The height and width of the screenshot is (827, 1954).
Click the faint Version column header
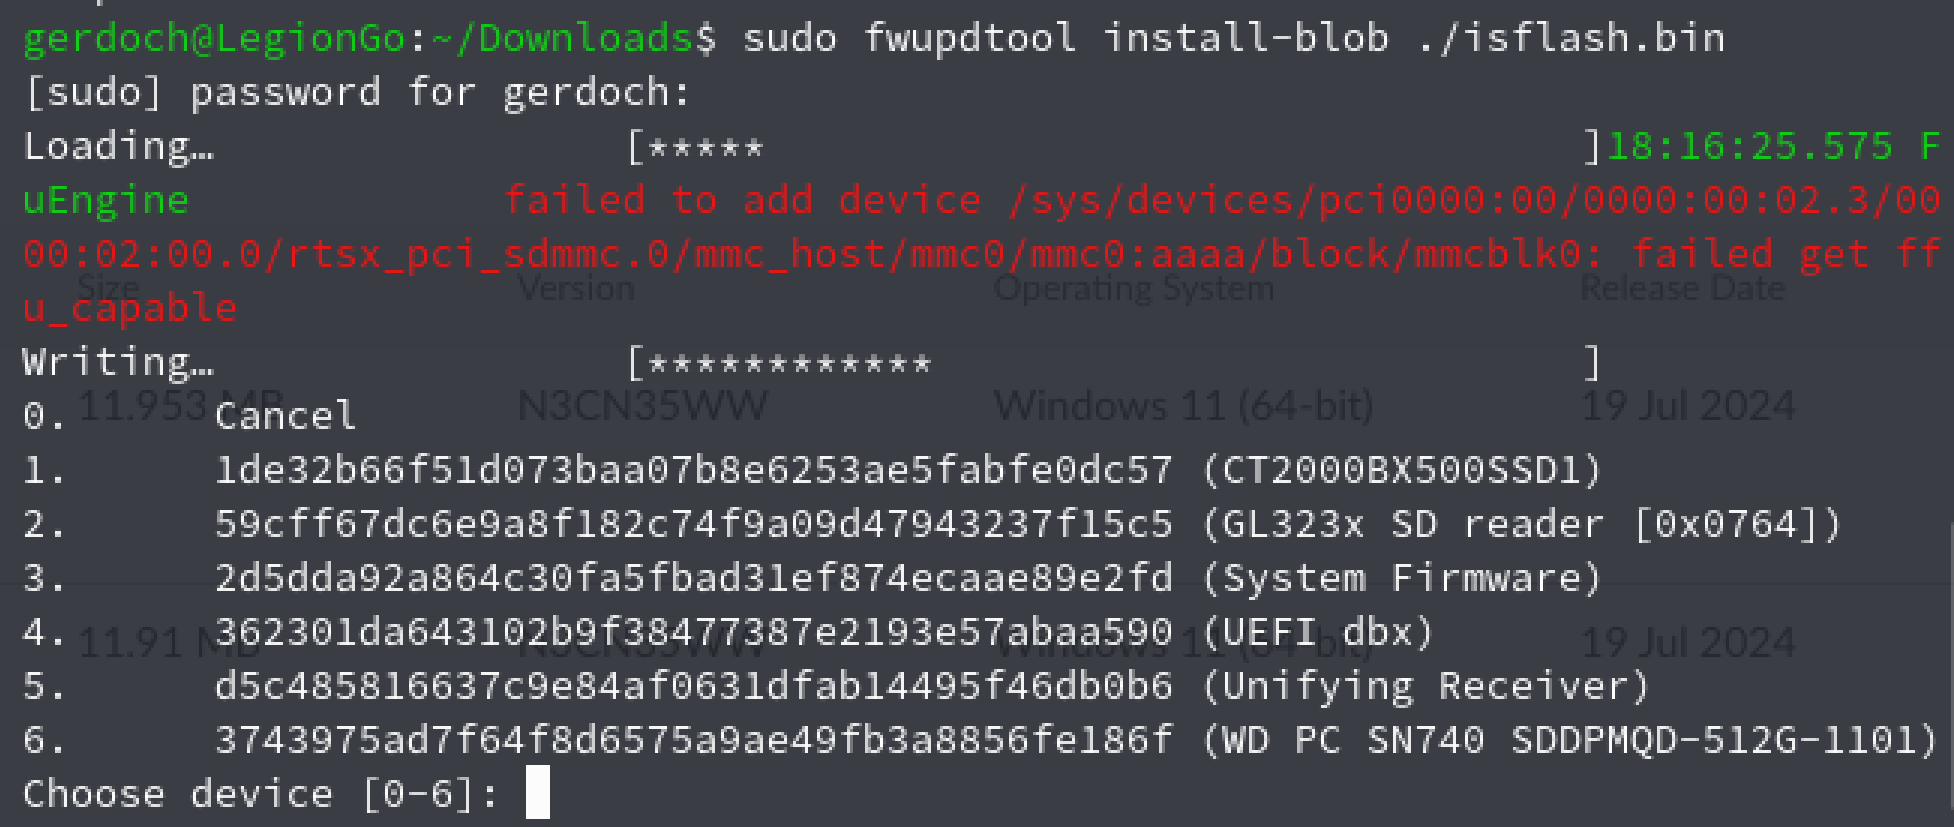[x=576, y=289]
